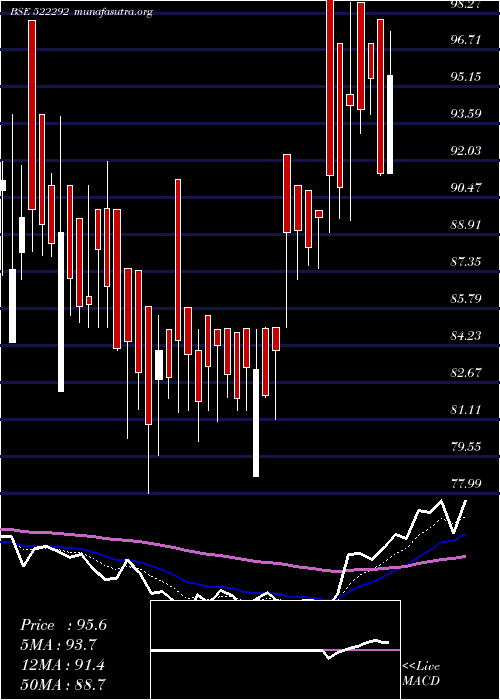Click the 96.71 price axis label

[x=466, y=40]
